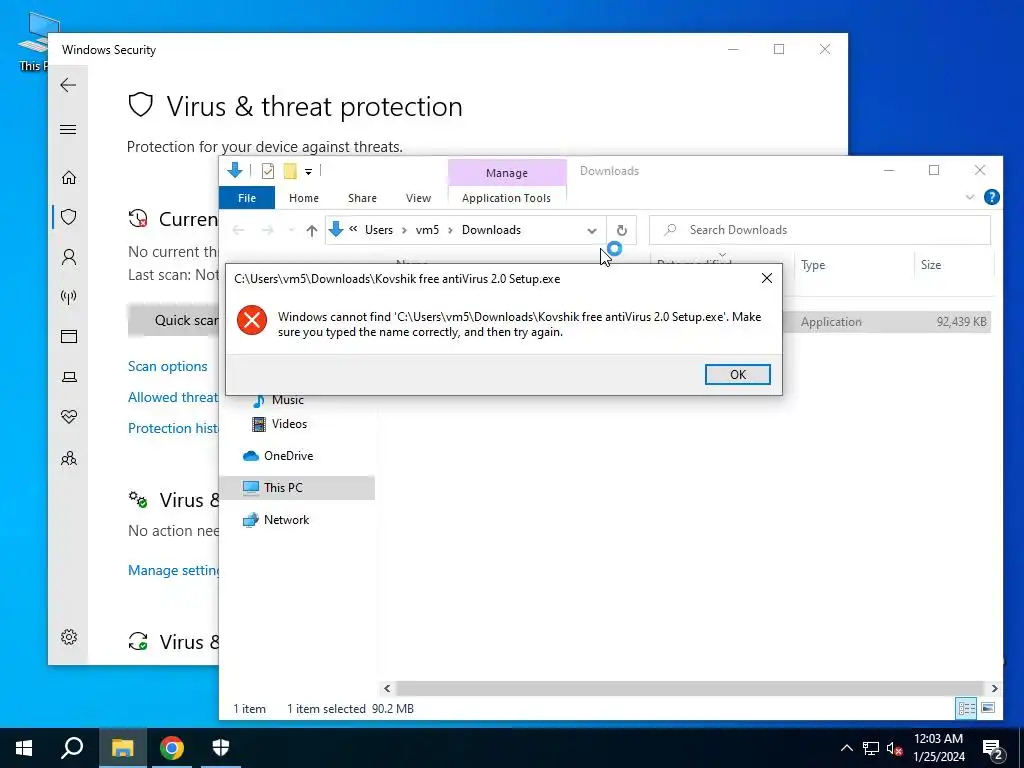Sort files by the Size column
Image resolution: width=1024 pixels, height=768 pixels.
(x=953, y=264)
